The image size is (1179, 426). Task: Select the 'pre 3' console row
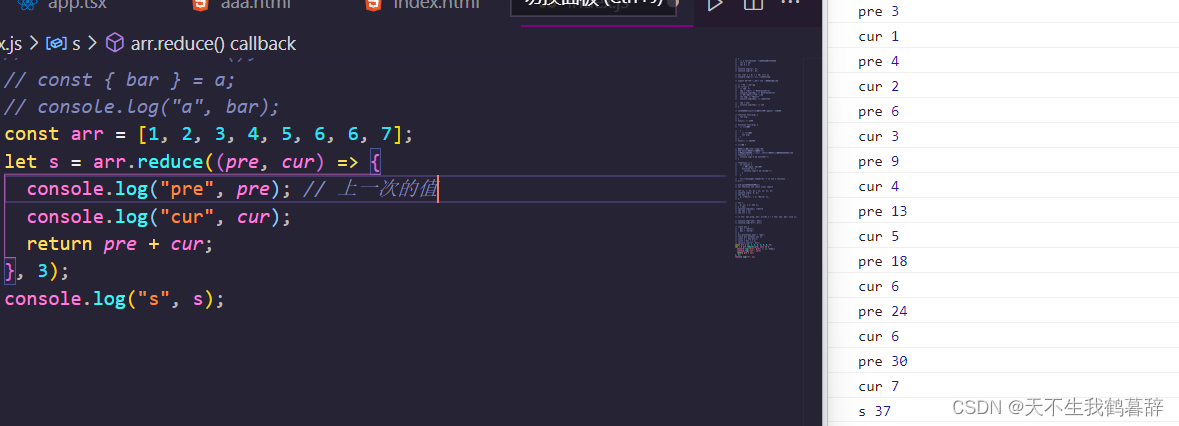(x=1003, y=11)
